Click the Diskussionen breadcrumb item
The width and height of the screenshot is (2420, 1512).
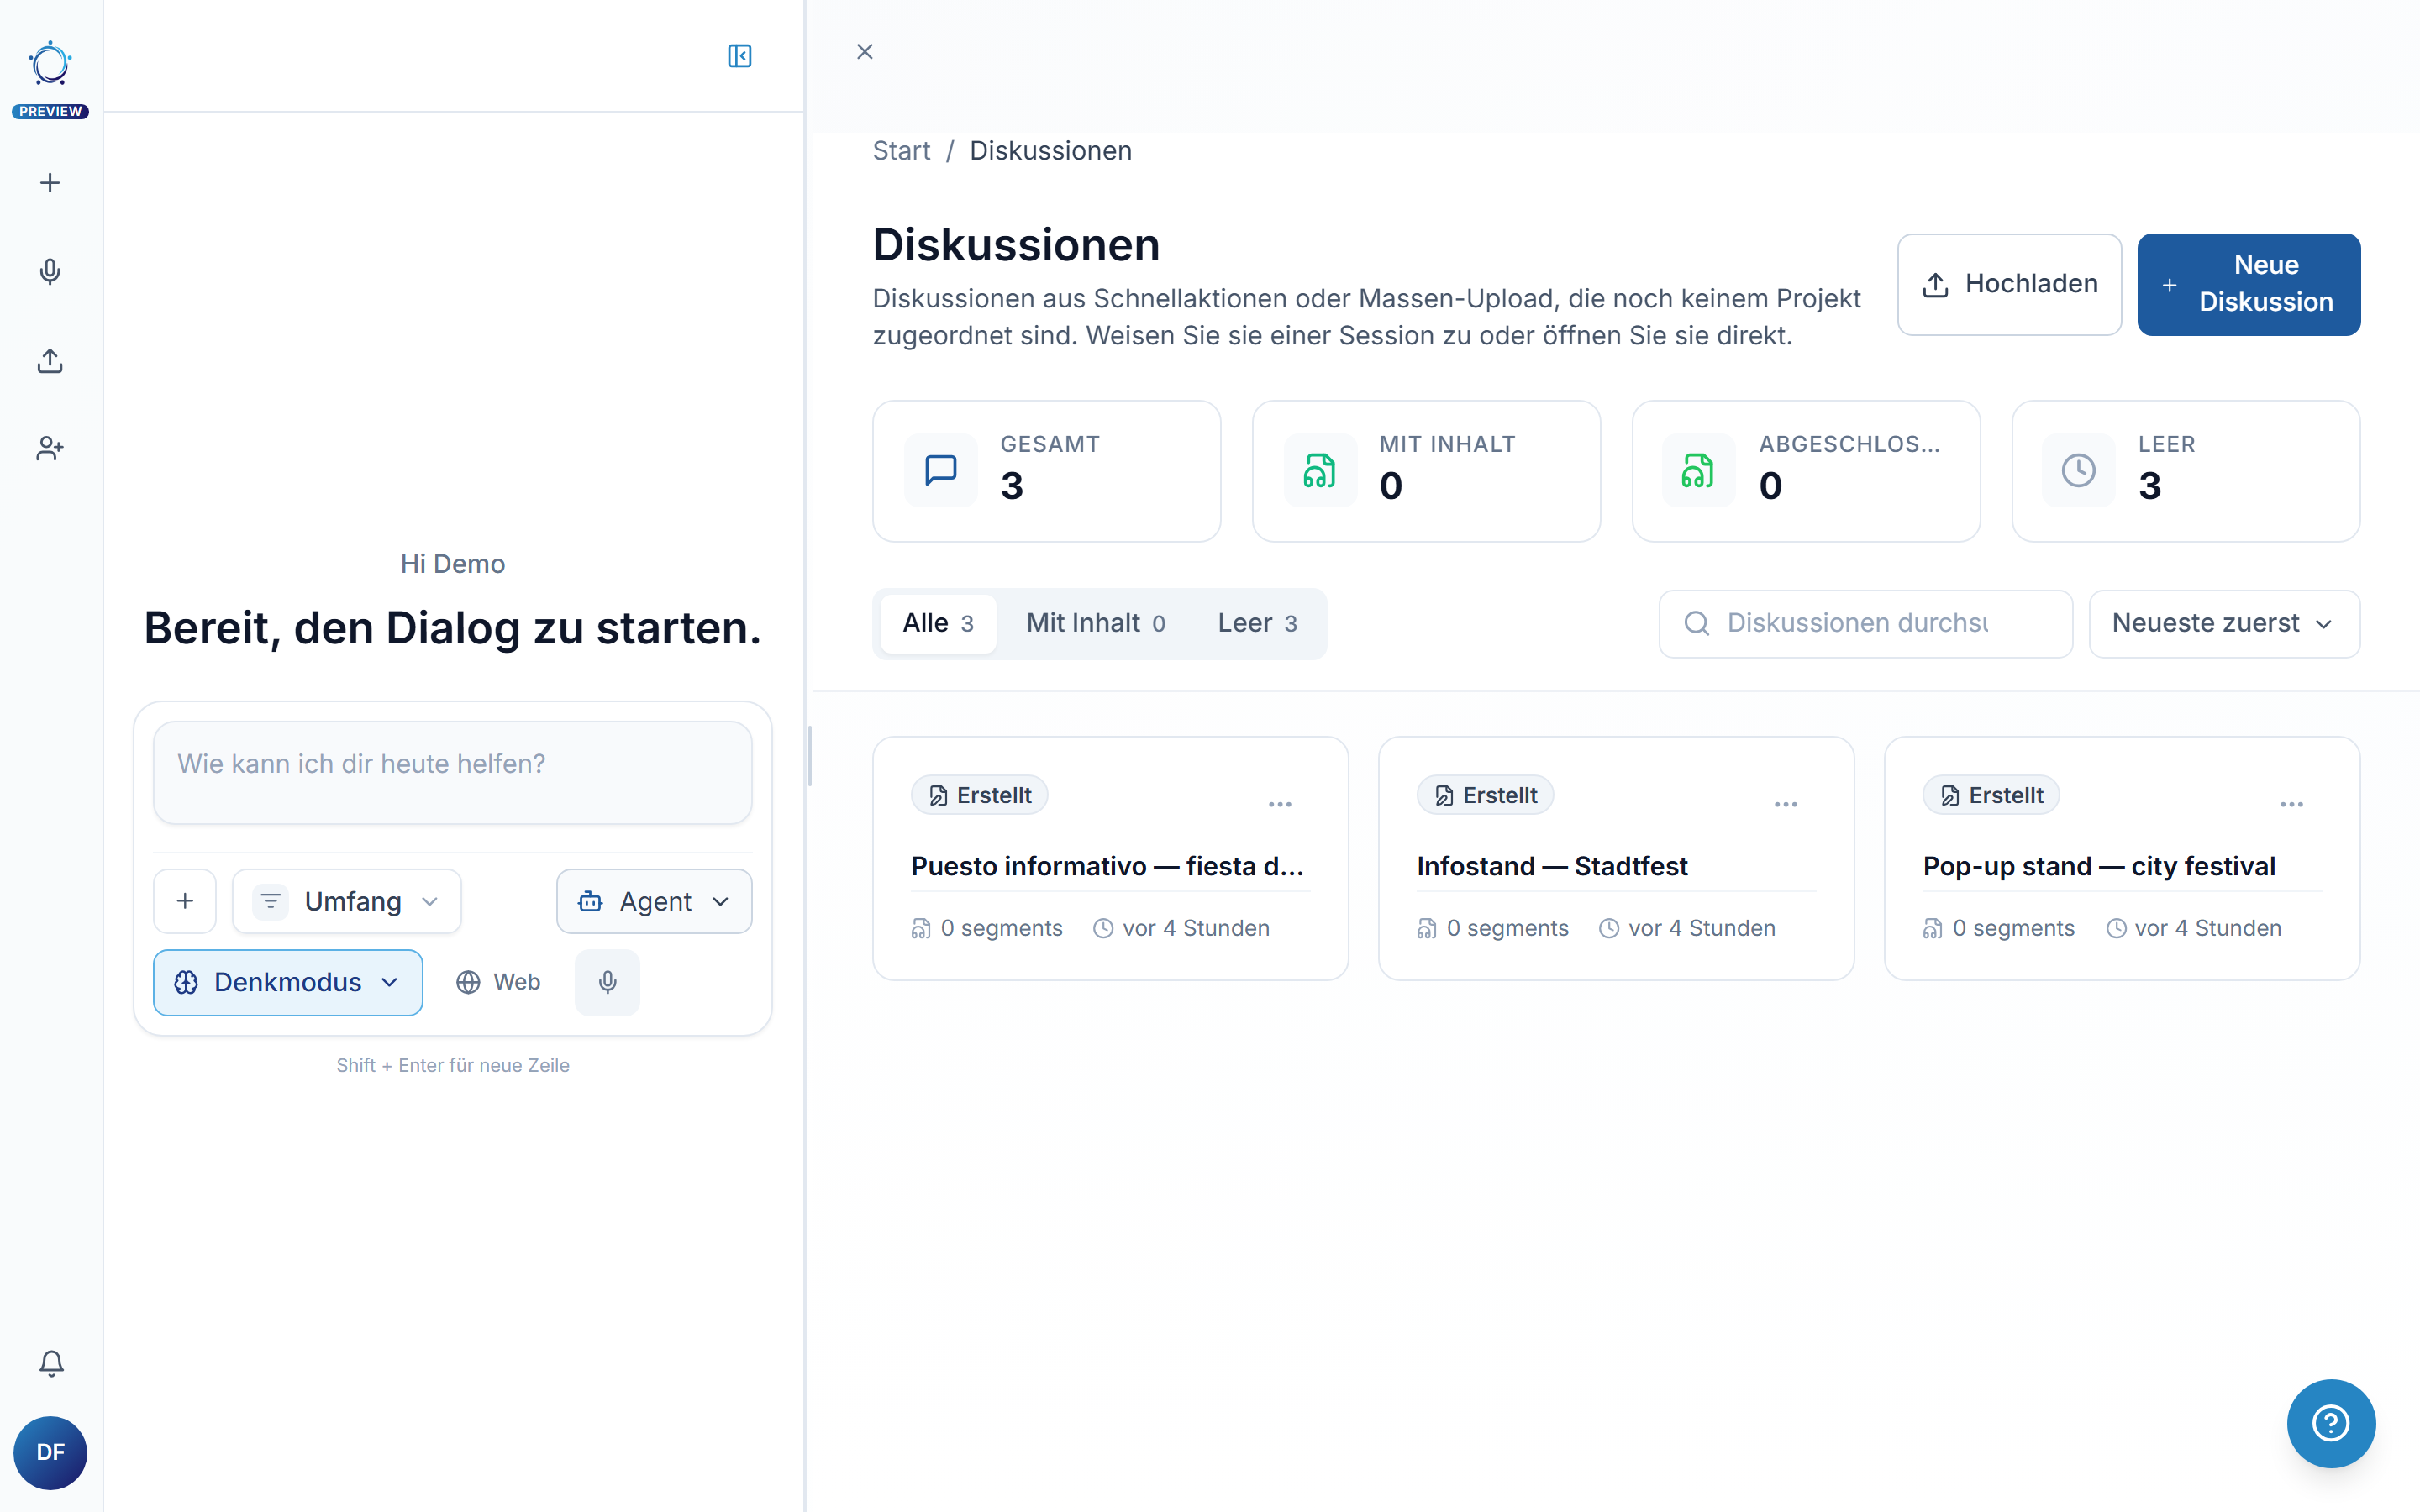(1050, 151)
